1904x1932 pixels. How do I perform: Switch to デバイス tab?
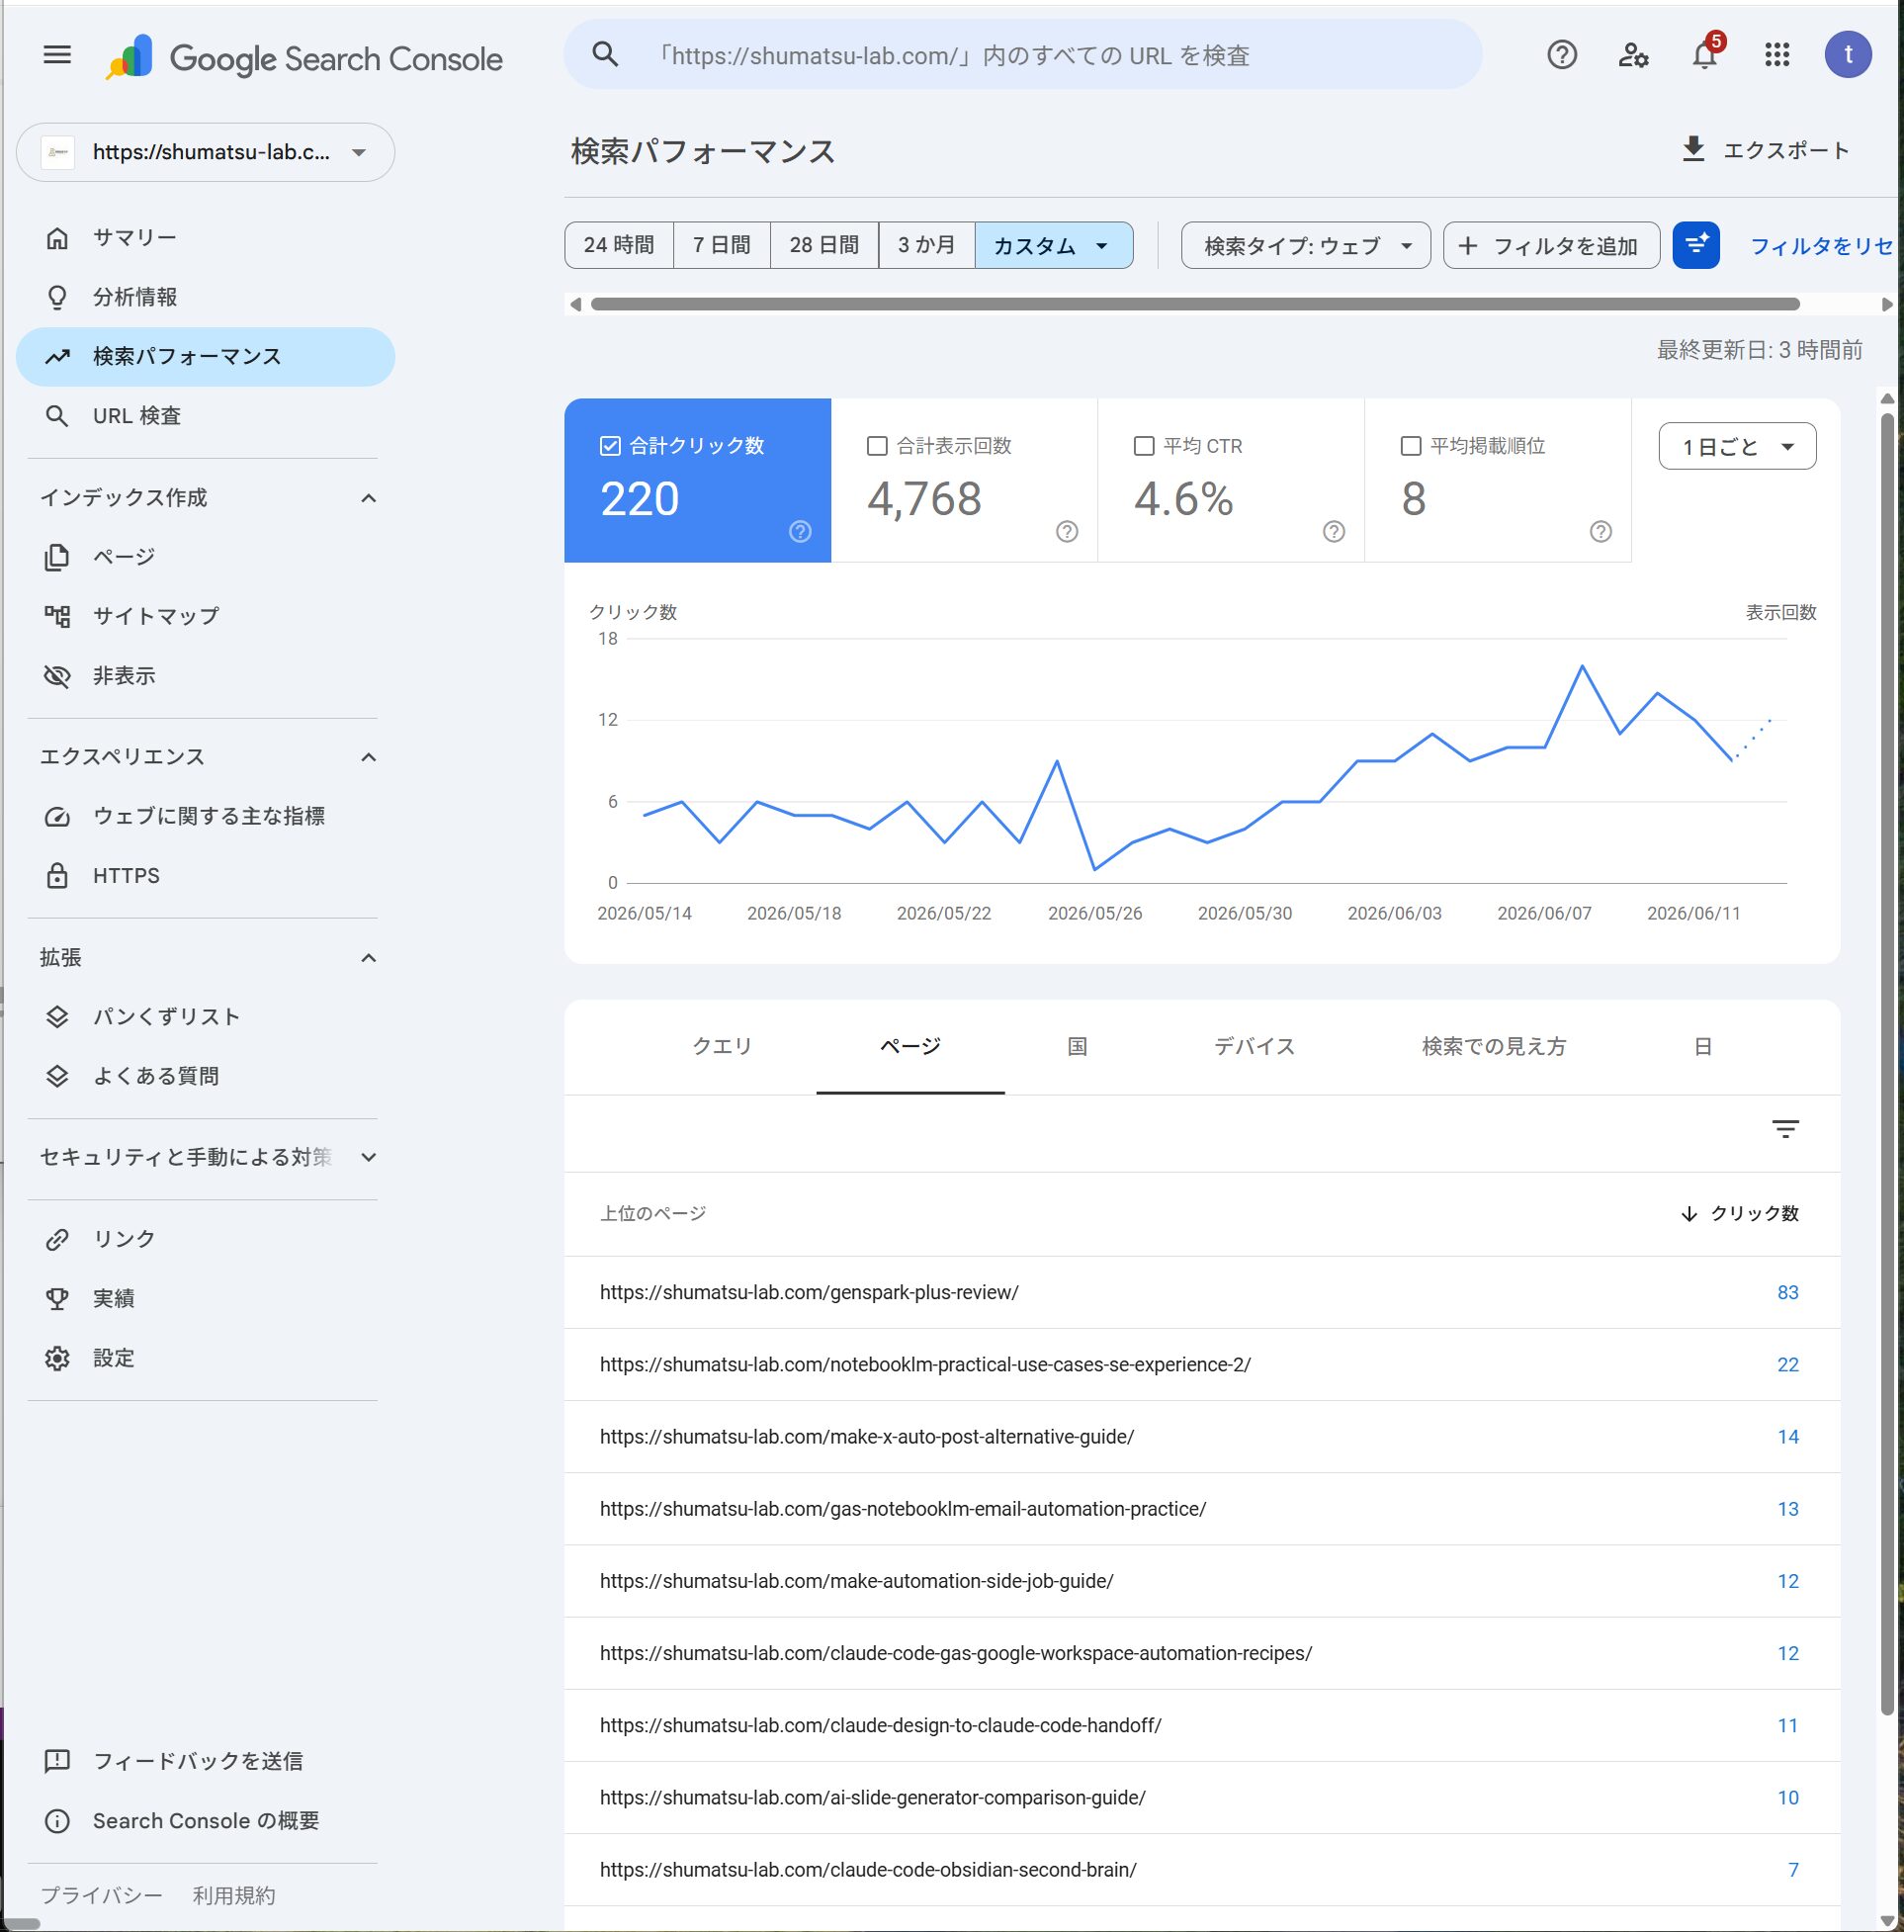tap(1254, 1046)
